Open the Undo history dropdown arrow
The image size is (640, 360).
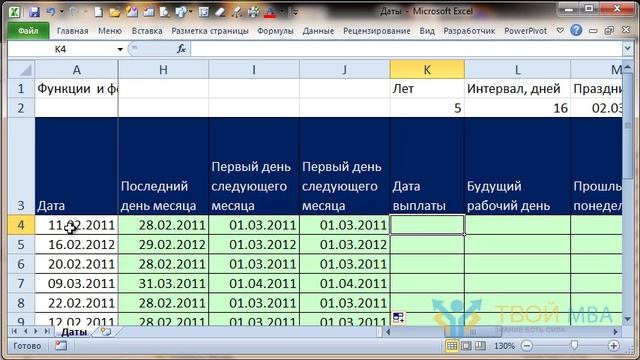click(62, 12)
